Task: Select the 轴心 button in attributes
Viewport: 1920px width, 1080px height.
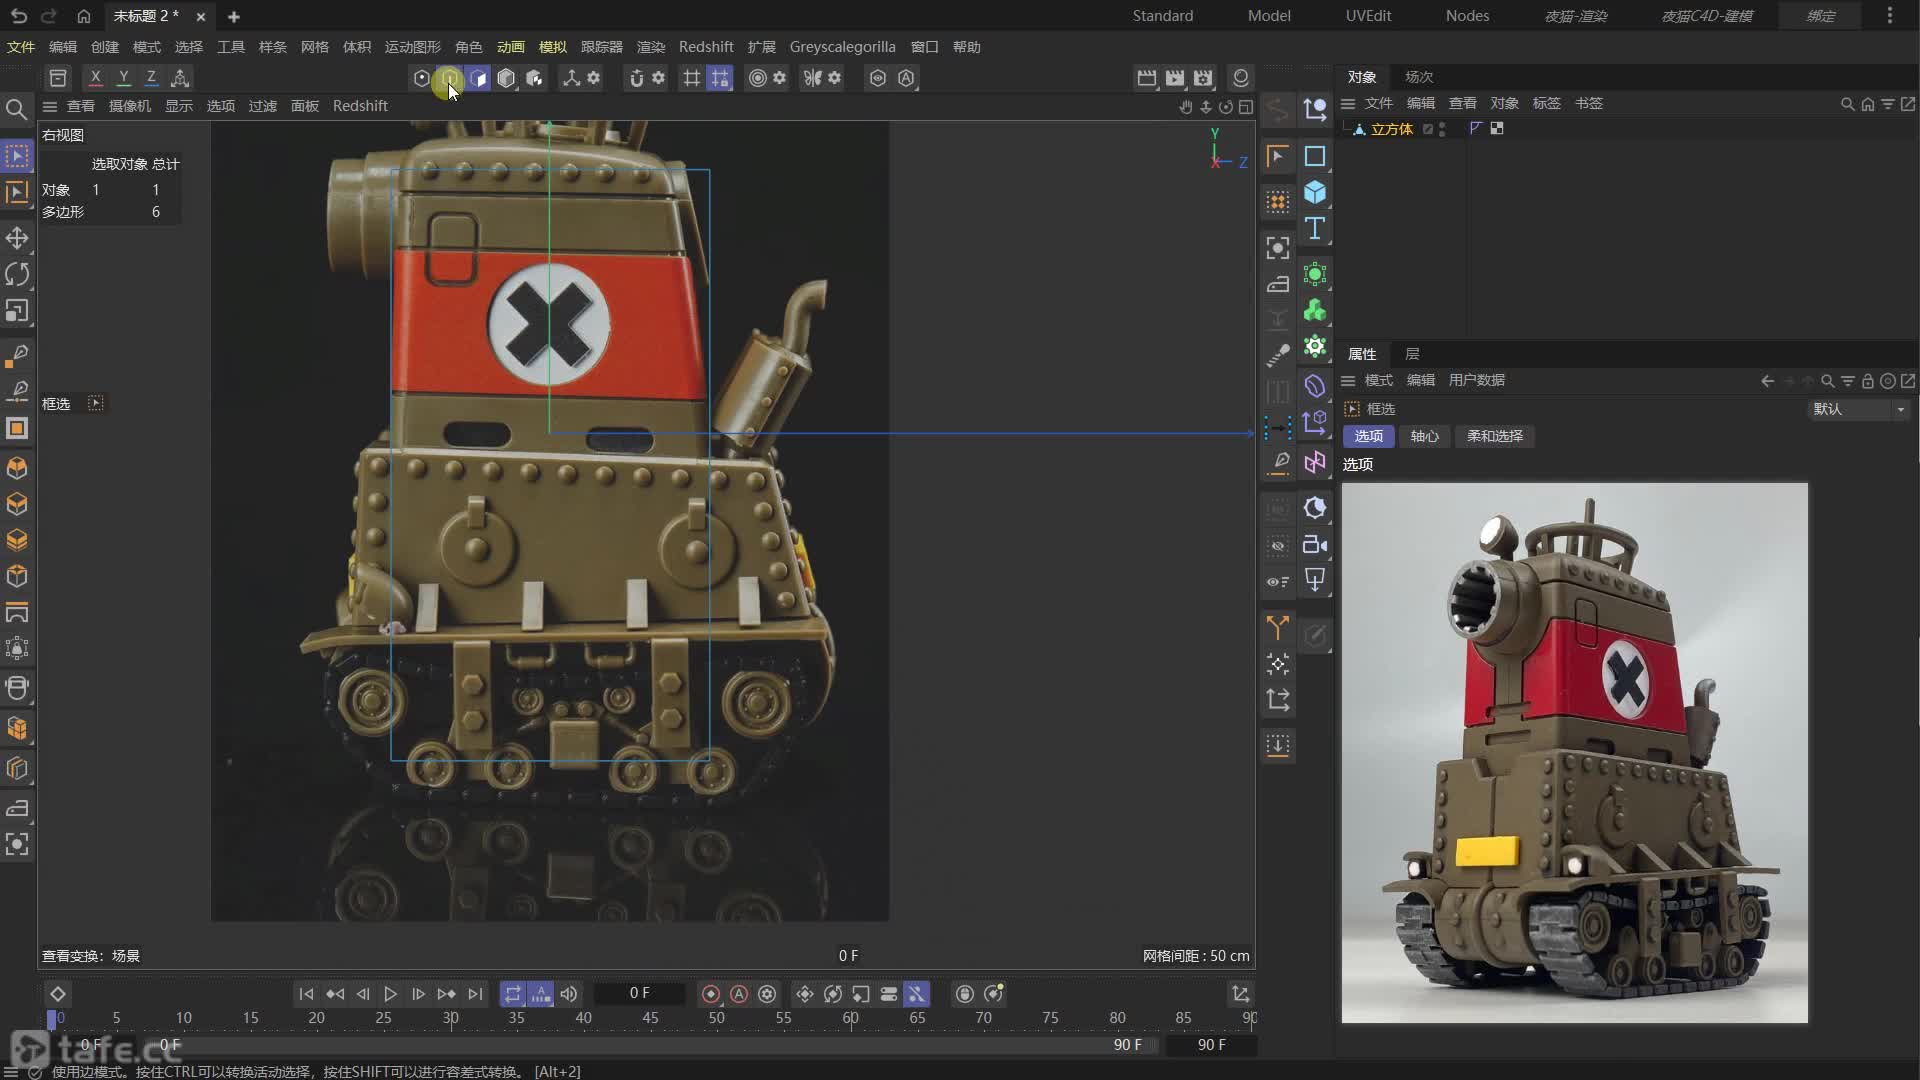Action: pos(1424,436)
